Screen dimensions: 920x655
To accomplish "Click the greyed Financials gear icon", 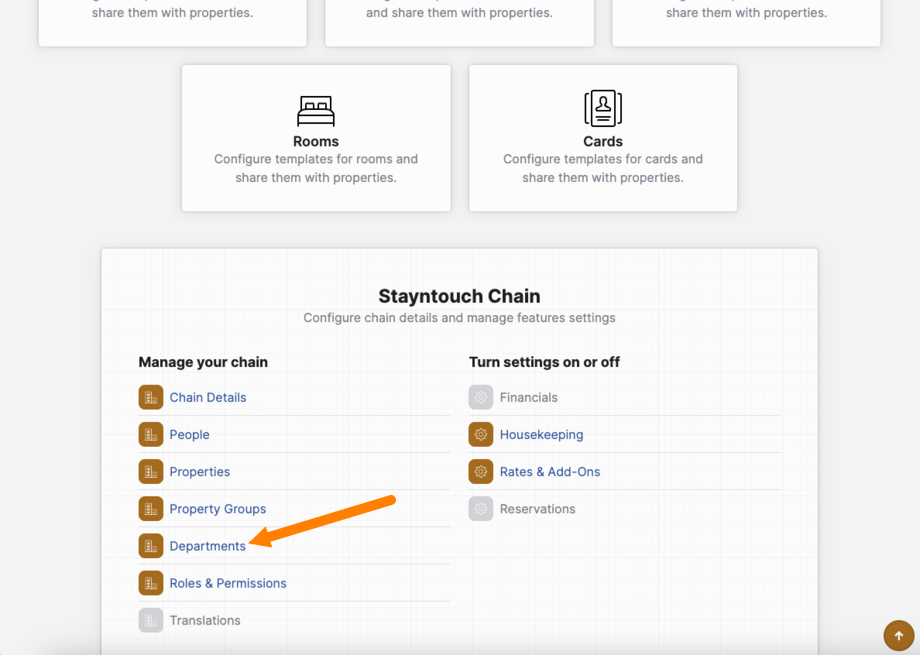I will [481, 397].
